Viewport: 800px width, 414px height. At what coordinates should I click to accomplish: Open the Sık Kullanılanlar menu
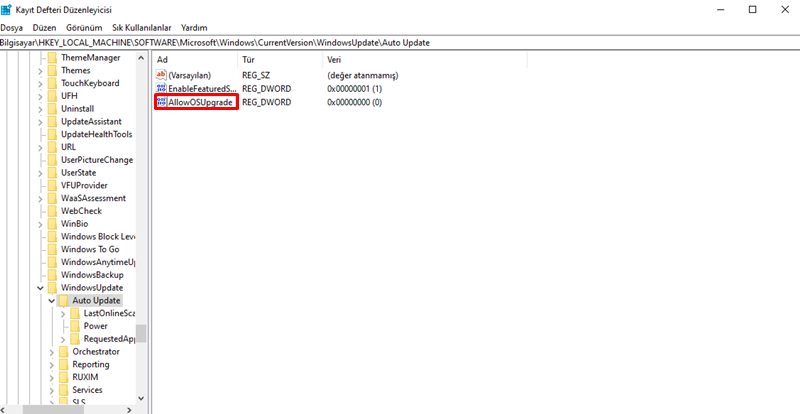[x=142, y=28]
